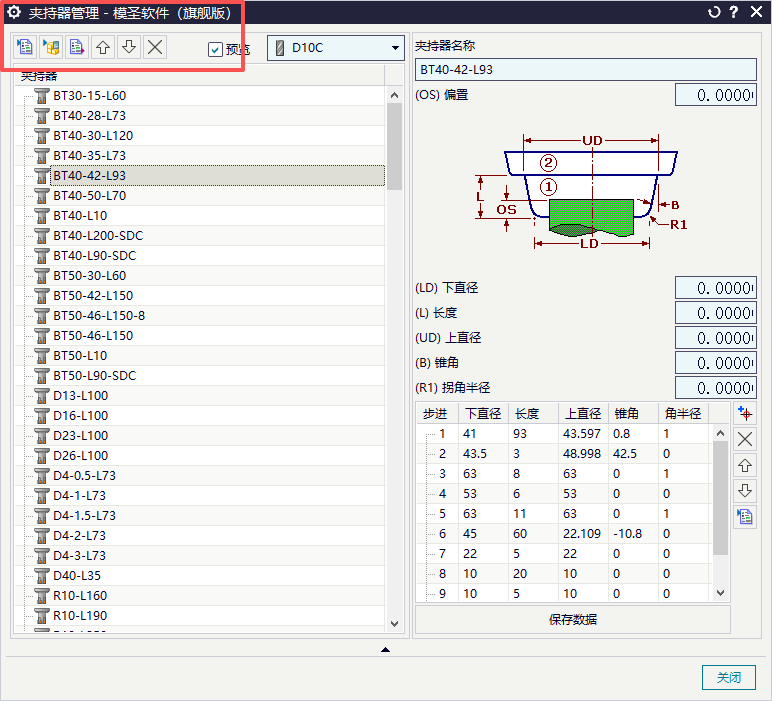Click the import from library cube icon
The height and width of the screenshot is (701, 772).
(51, 48)
